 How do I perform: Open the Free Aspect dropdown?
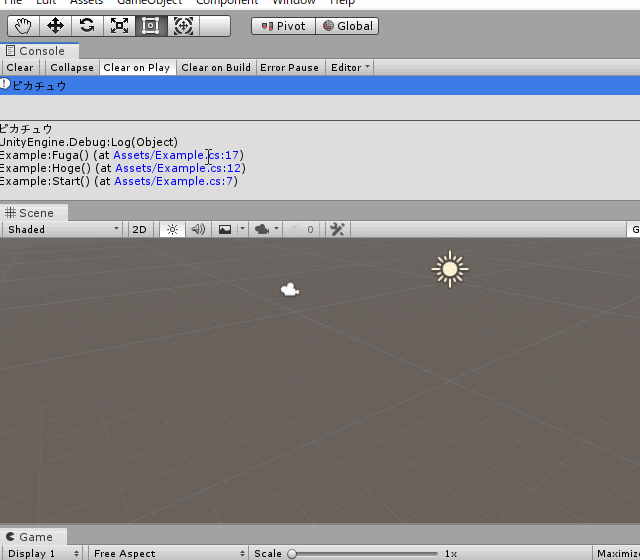click(x=168, y=553)
